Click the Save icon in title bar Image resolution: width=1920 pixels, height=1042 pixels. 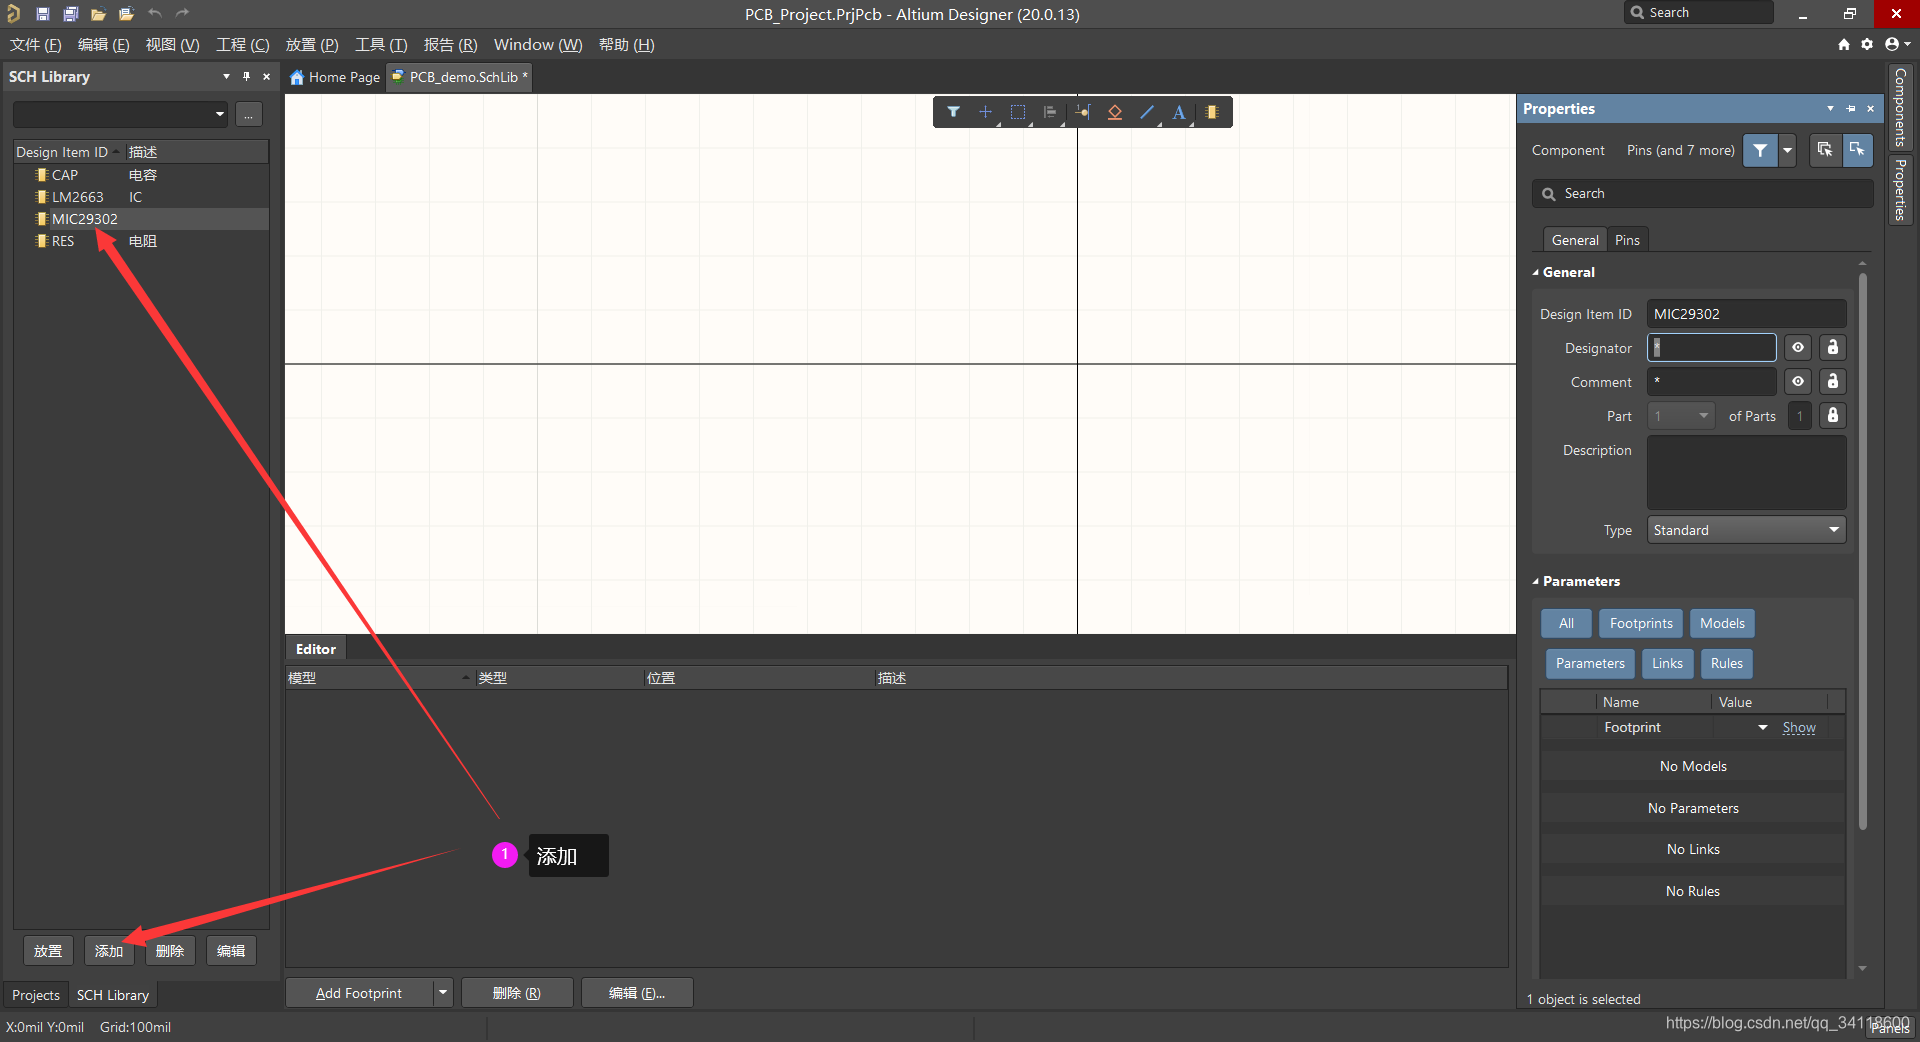tap(42, 14)
